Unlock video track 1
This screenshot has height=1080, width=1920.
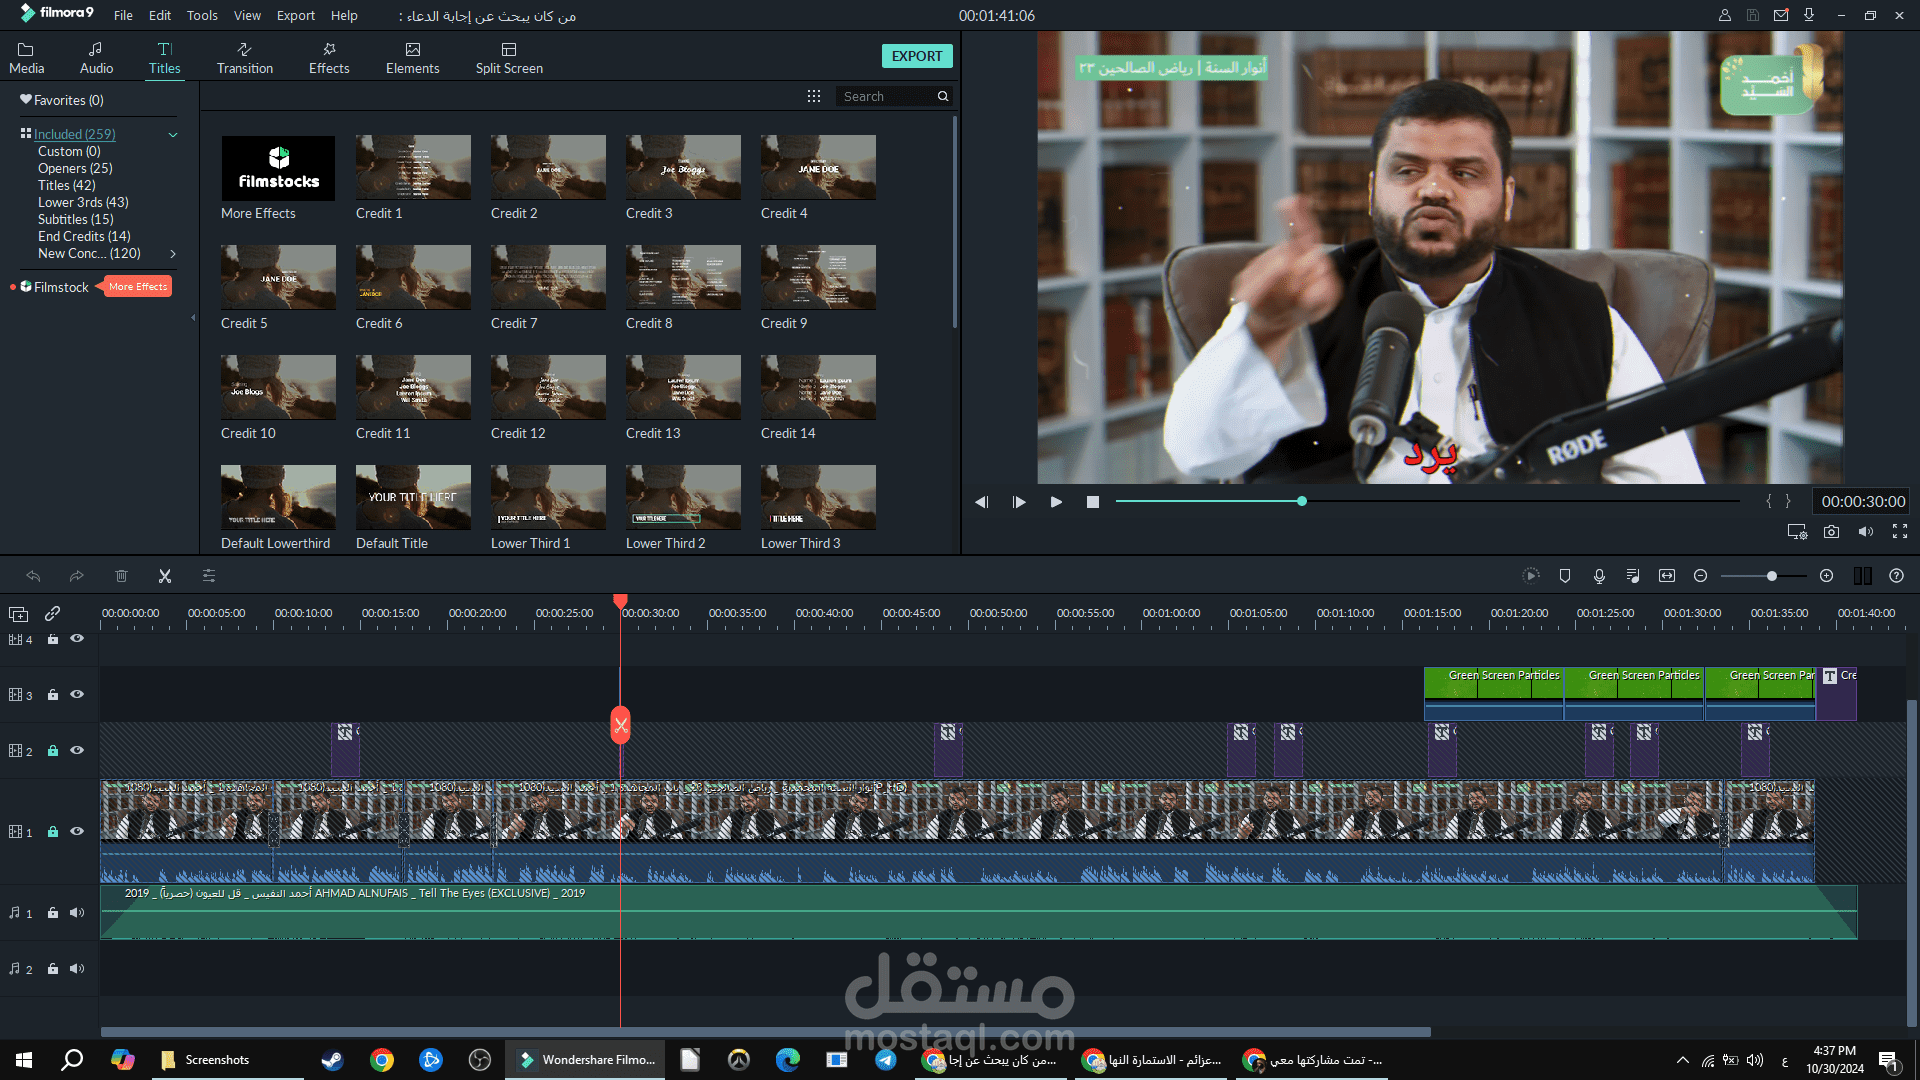[53, 832]
